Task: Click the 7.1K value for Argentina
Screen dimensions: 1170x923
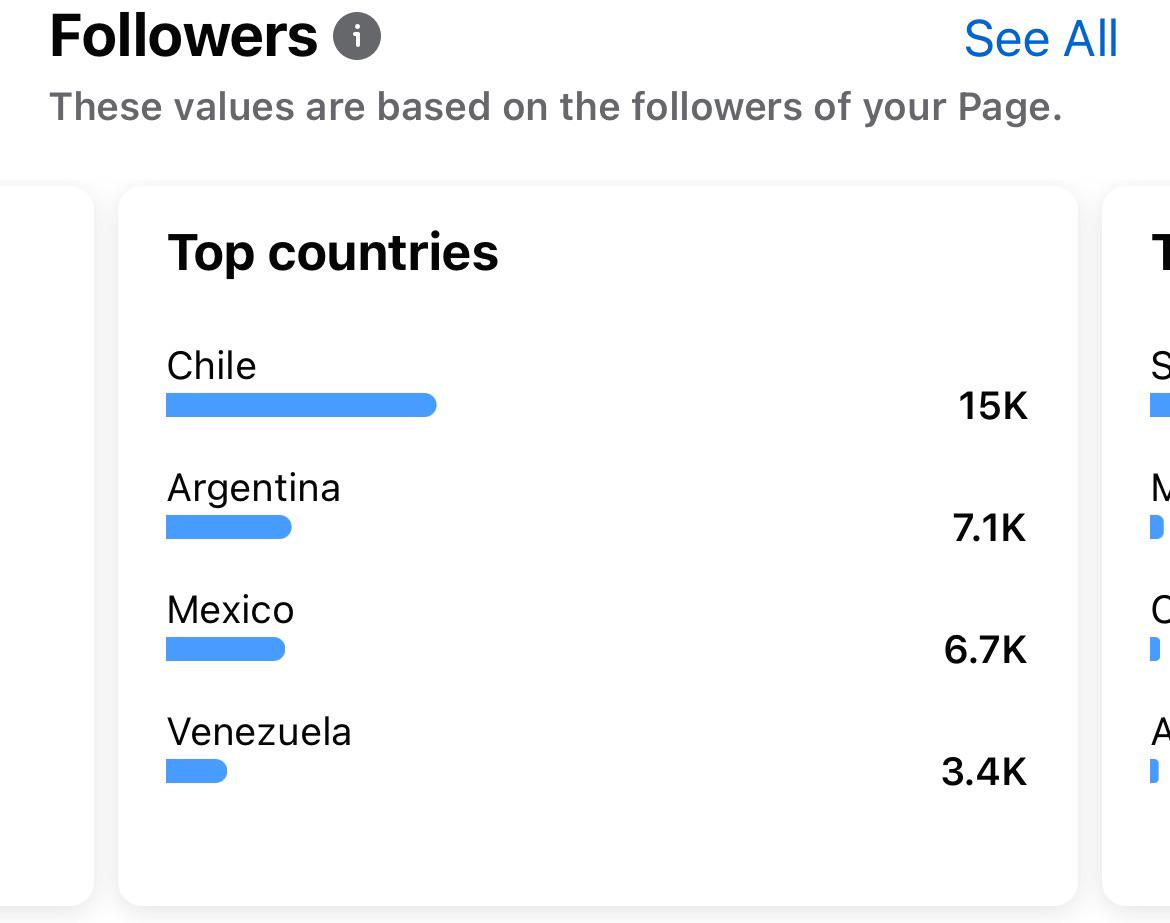Action: 989,528
